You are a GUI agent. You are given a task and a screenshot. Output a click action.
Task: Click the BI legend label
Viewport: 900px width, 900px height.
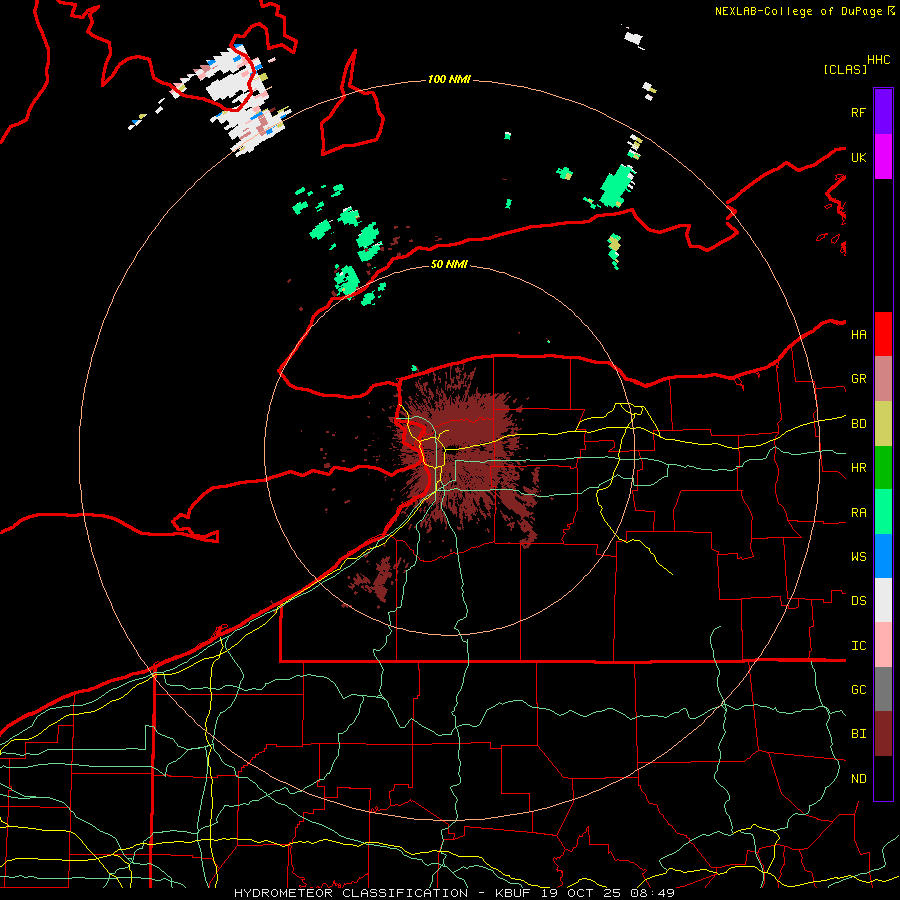(858, 734)
